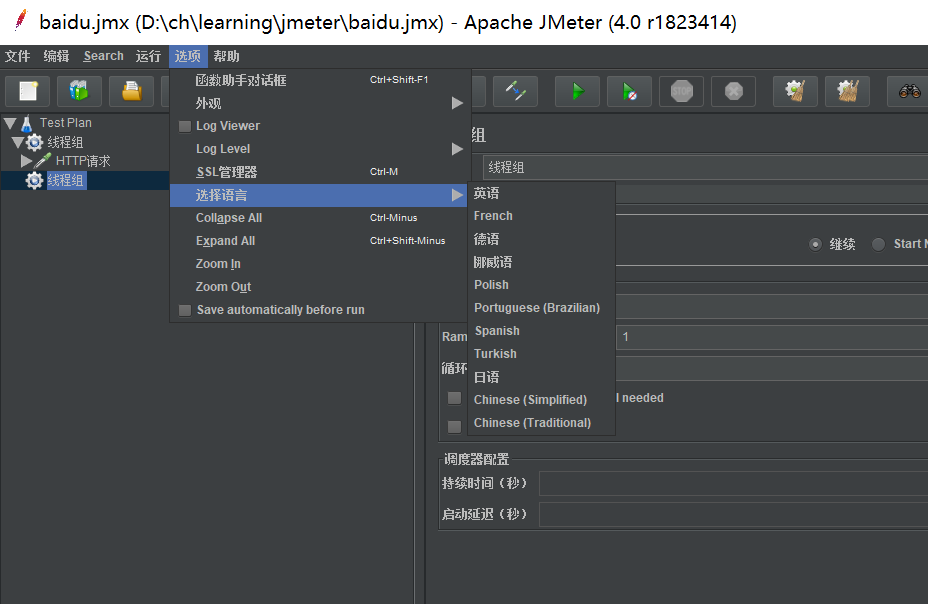Screen dimensions: 928x604
Task: Choose Collapse All menu item
Action: tap(320, 218)
